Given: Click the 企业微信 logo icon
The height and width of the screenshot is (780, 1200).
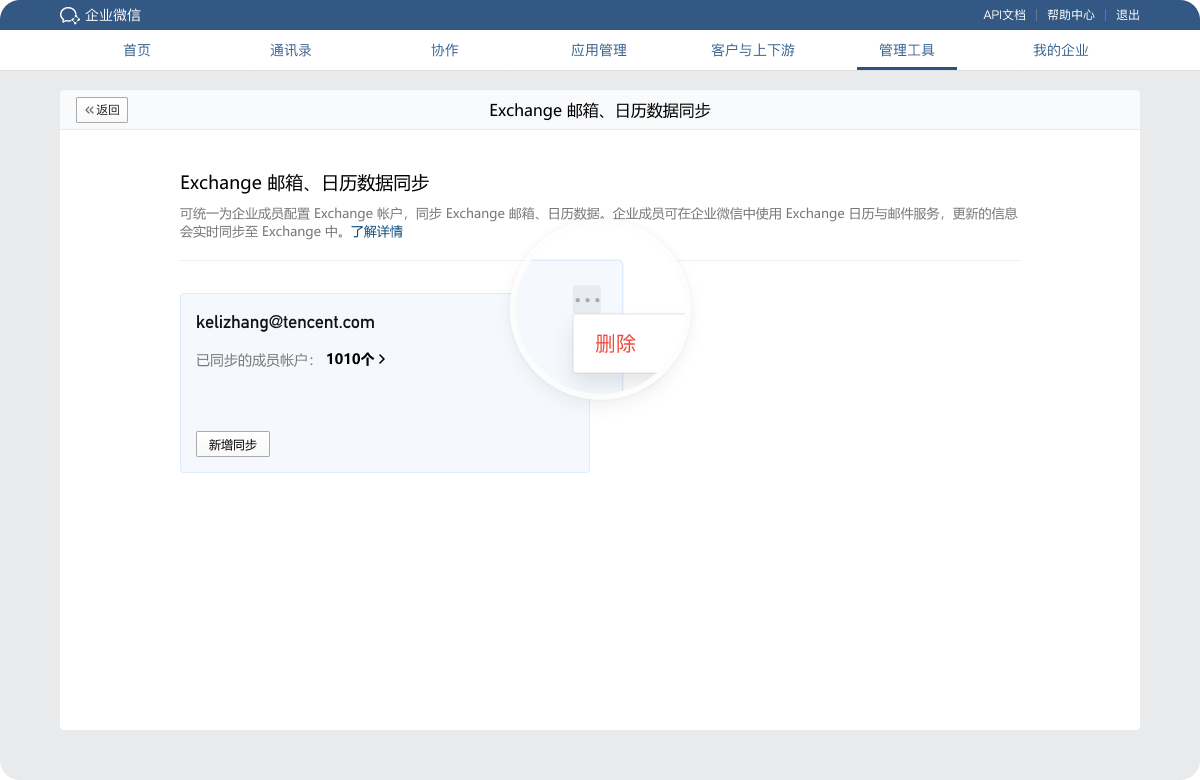Looking at the screenshot, I should tap(70, 15).
